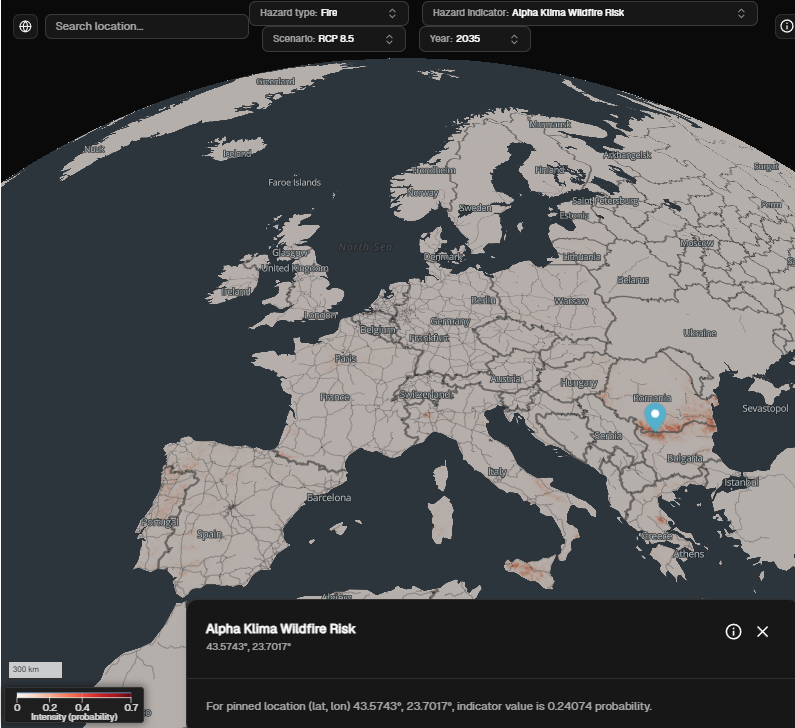Viewport: 795px width, 728px height.
Task: Click the attribution icon beside the legend
Action: pos(148,713)
